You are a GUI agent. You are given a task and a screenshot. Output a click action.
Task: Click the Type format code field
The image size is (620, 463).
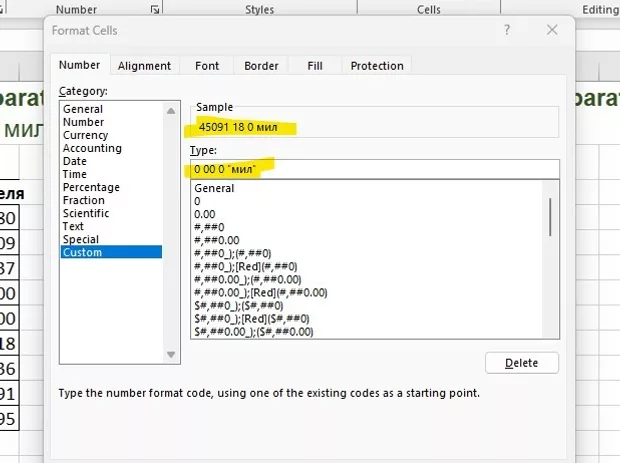[374, 170]
